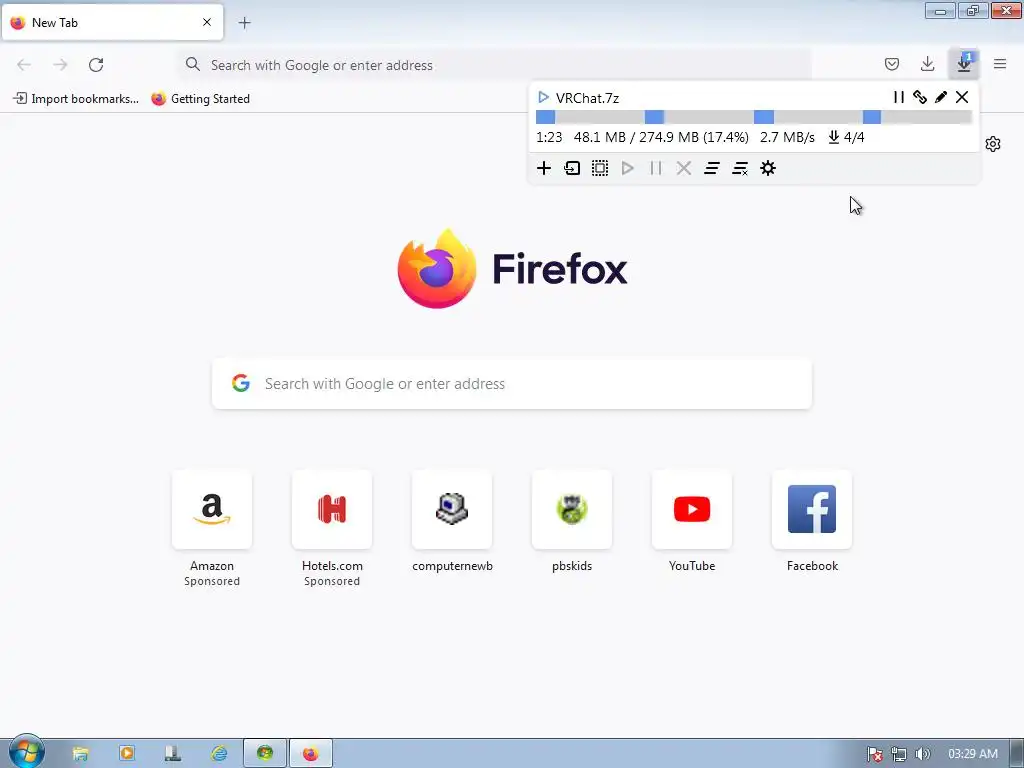Edit the VRChat.7z download entry
The width and height of the screenshot is (1024, 768).
point(941,97)
